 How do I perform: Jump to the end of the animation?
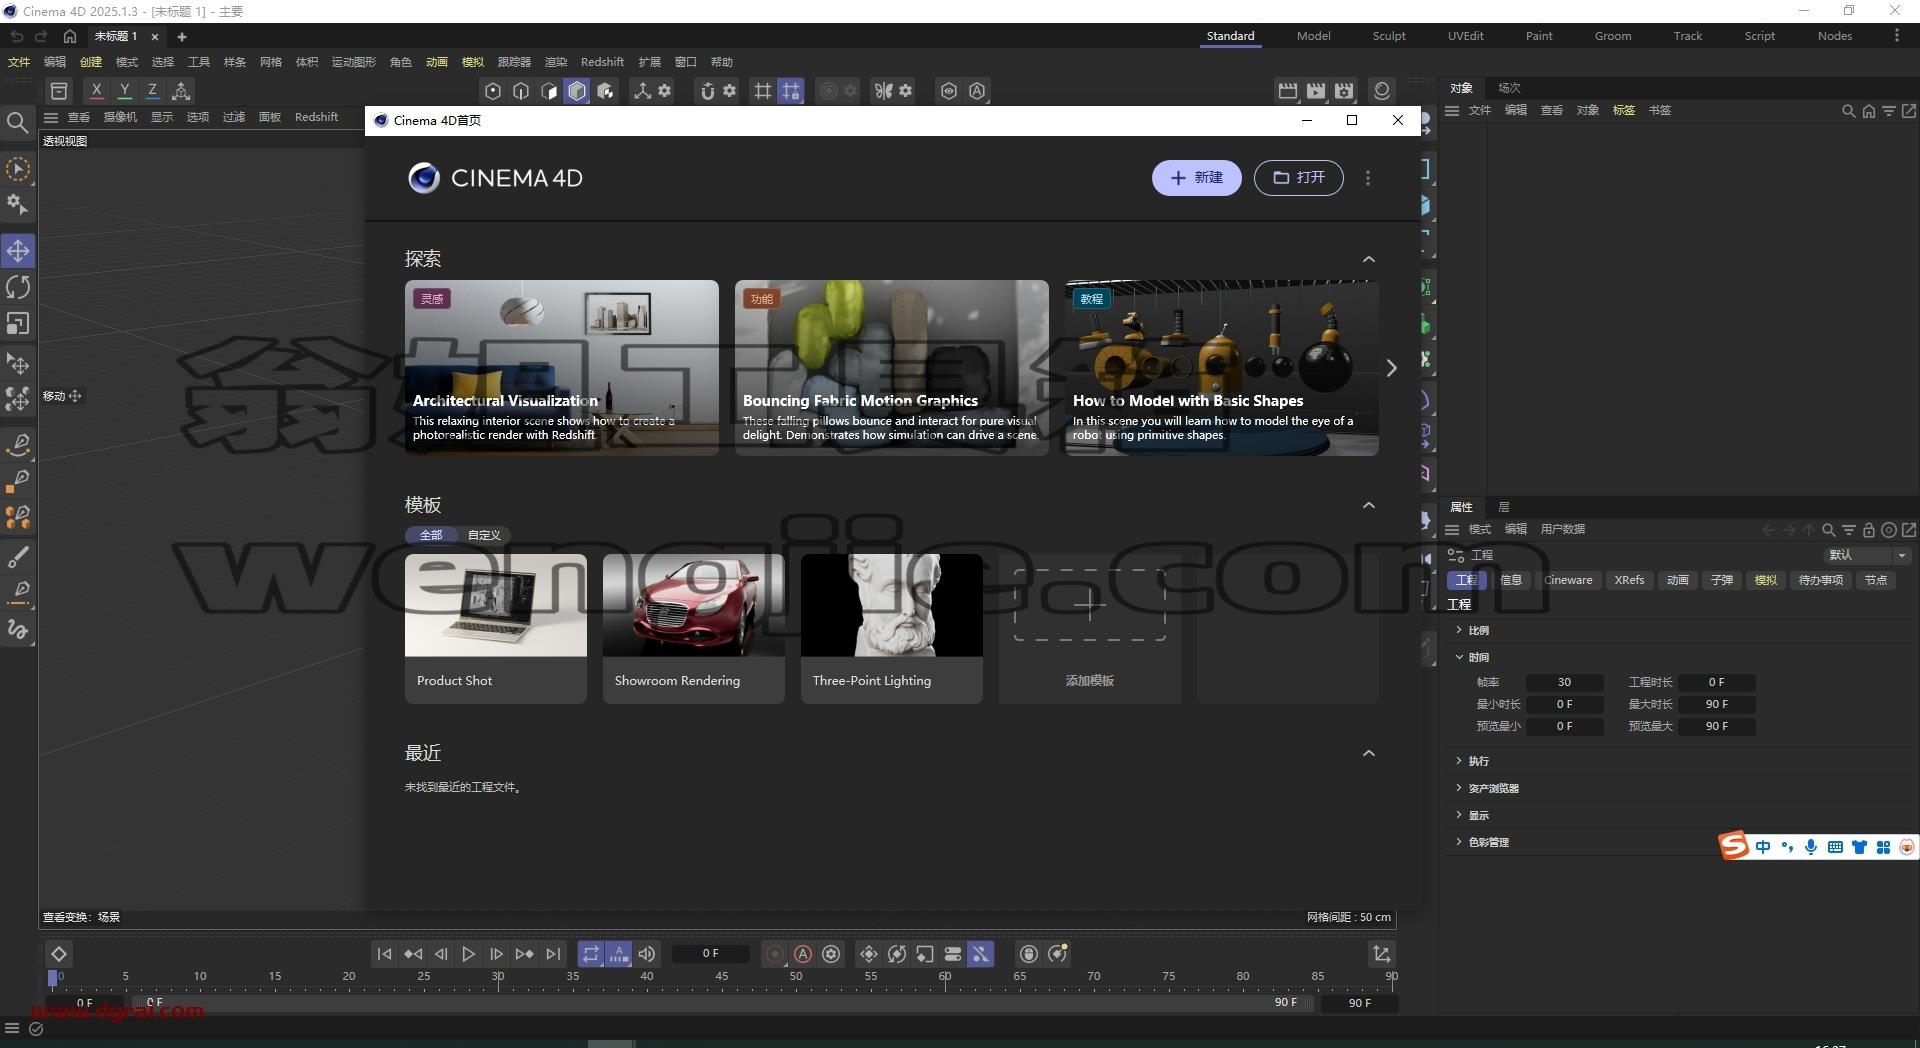553,954
